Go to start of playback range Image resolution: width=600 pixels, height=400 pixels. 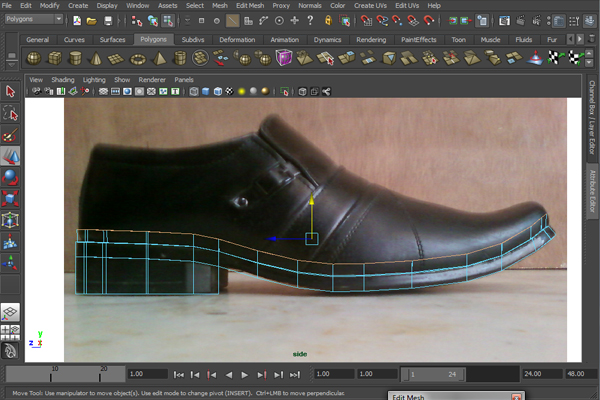point(178,375)
